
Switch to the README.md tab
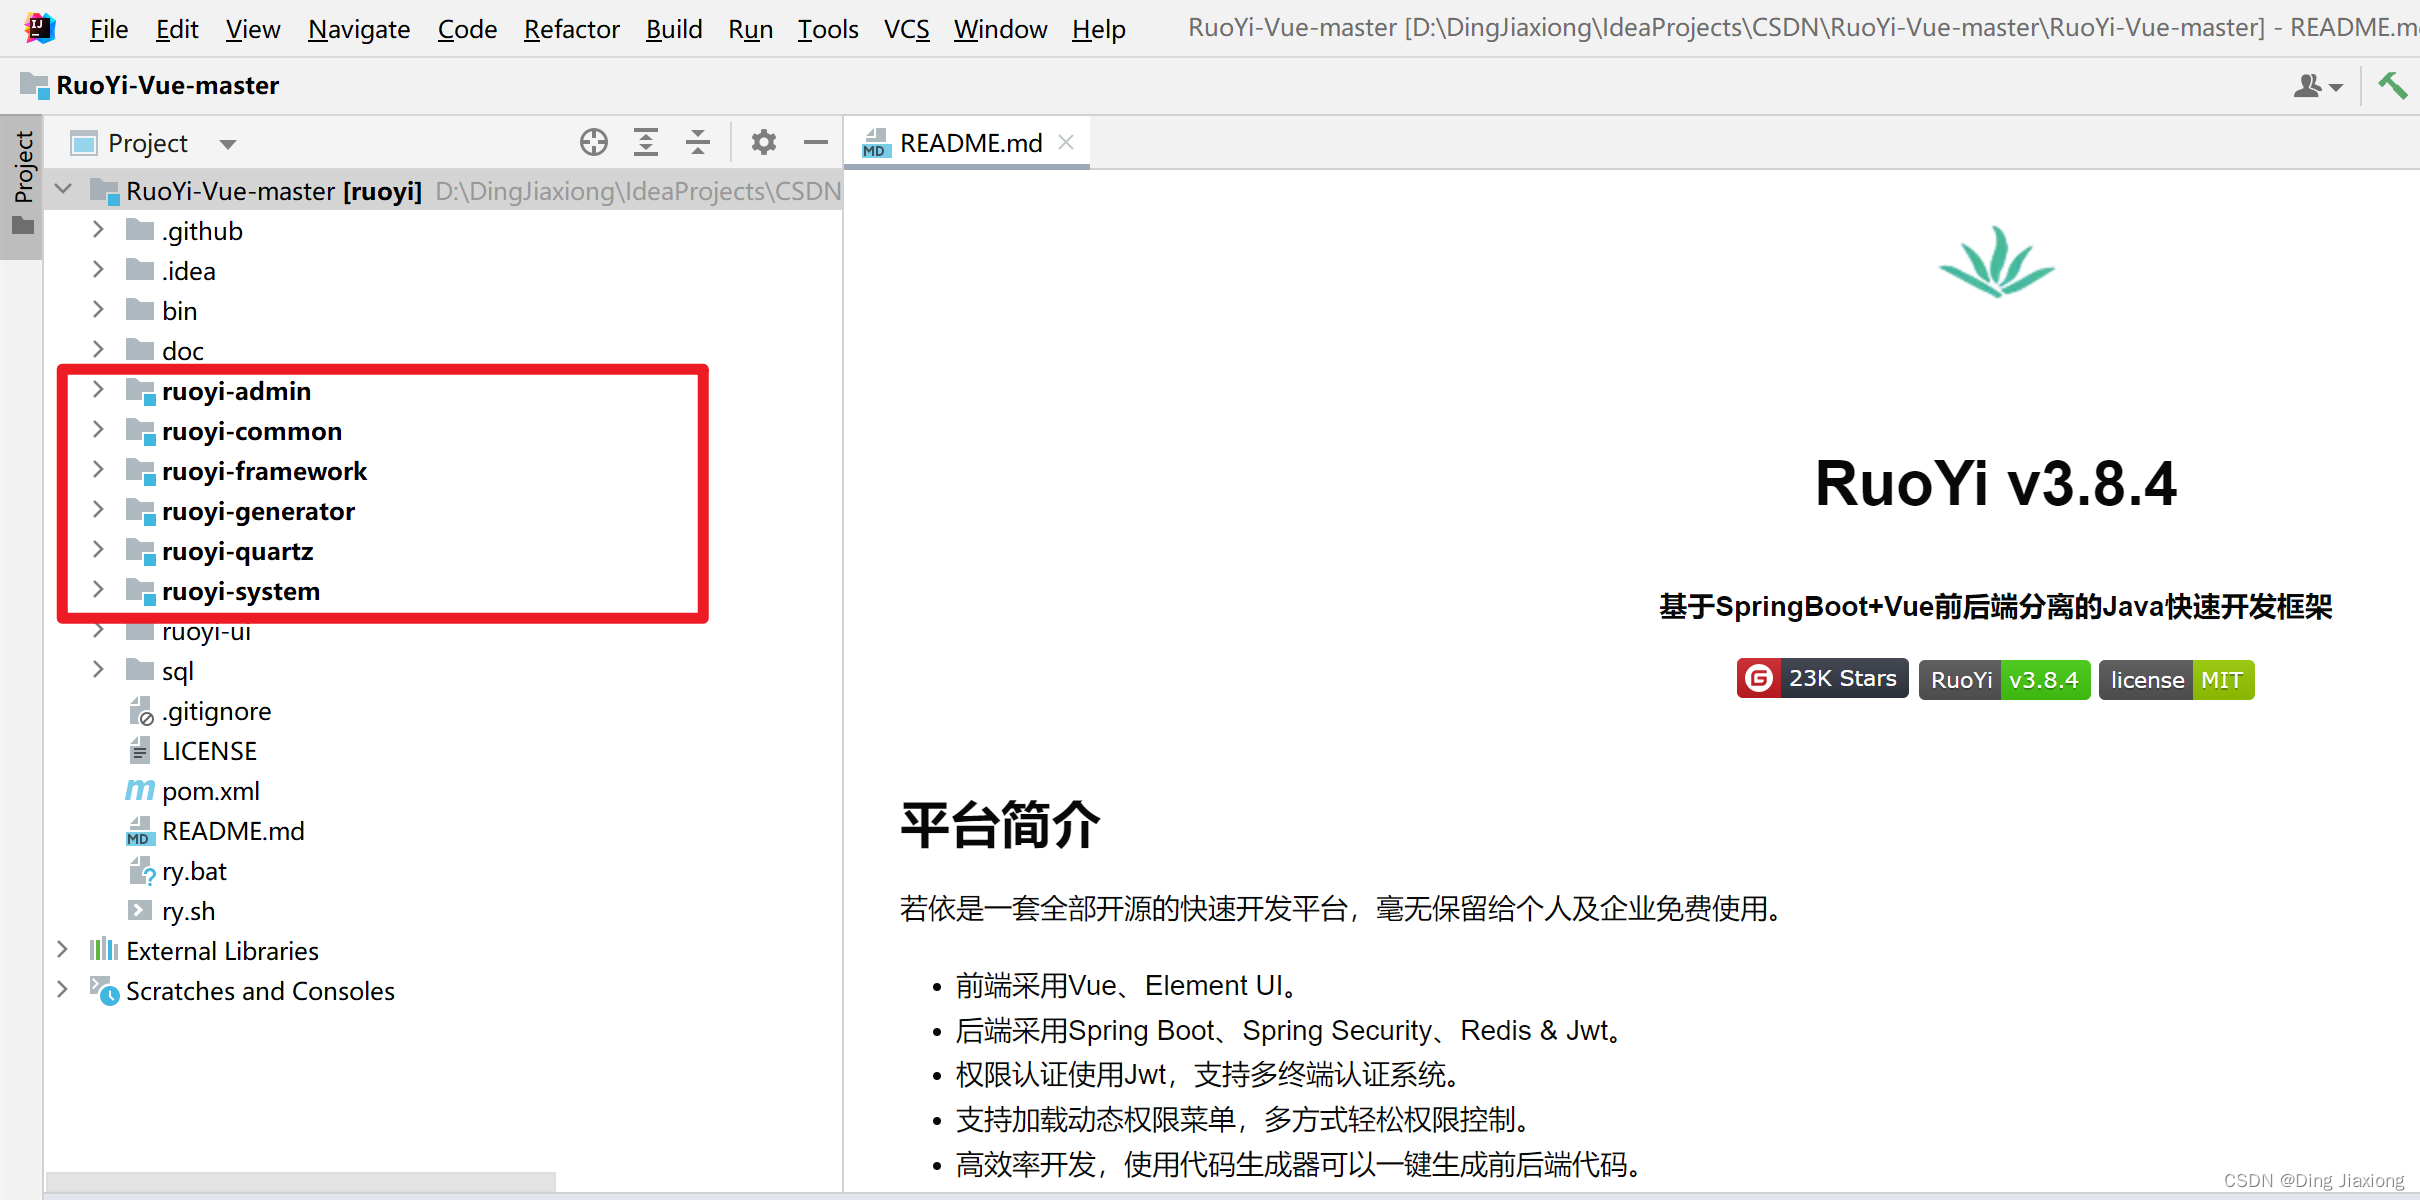[966, 143]
